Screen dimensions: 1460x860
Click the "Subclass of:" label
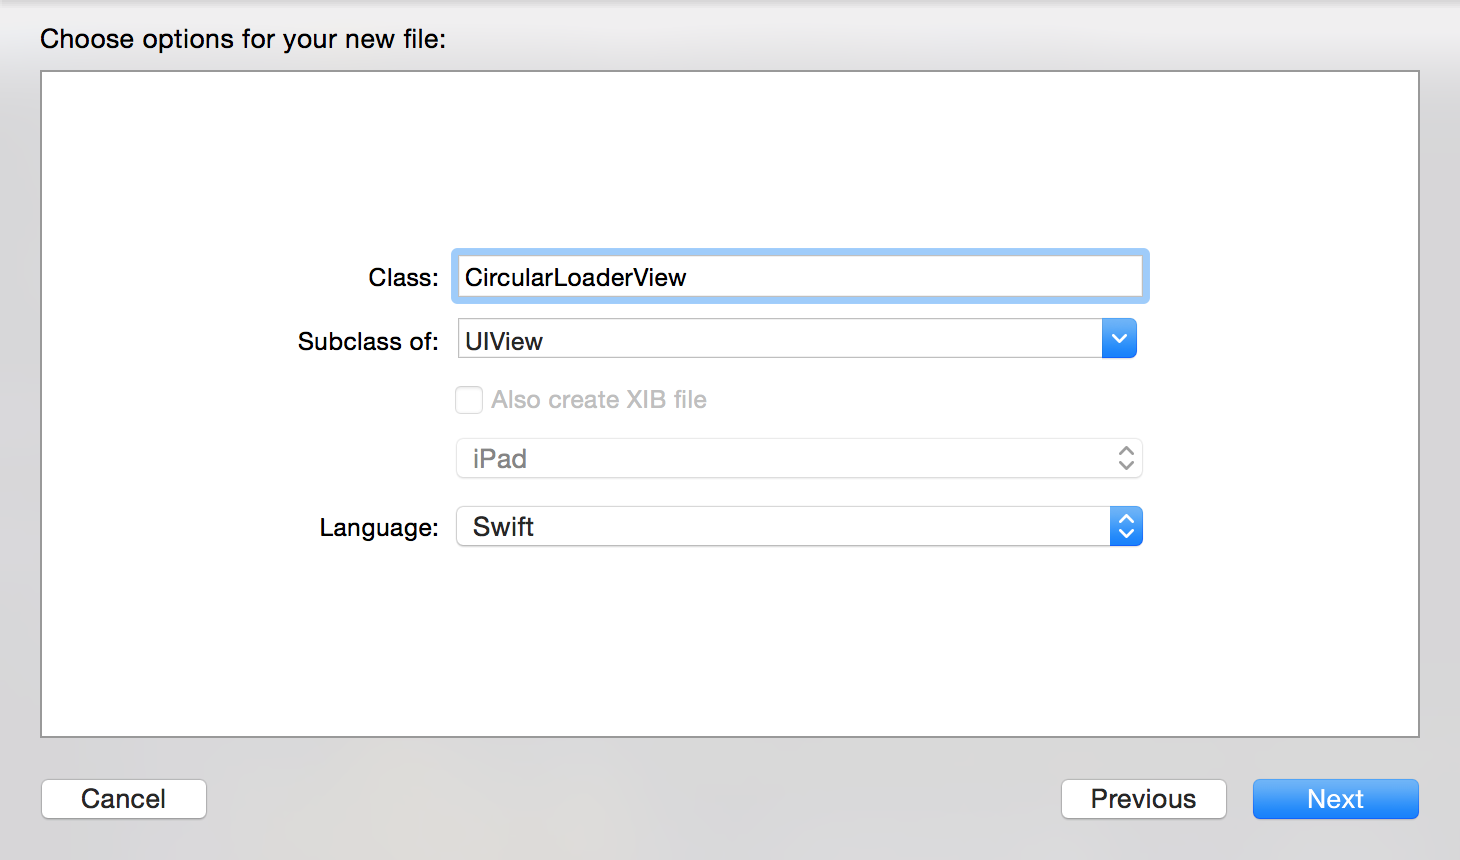[x=368, y=342]
